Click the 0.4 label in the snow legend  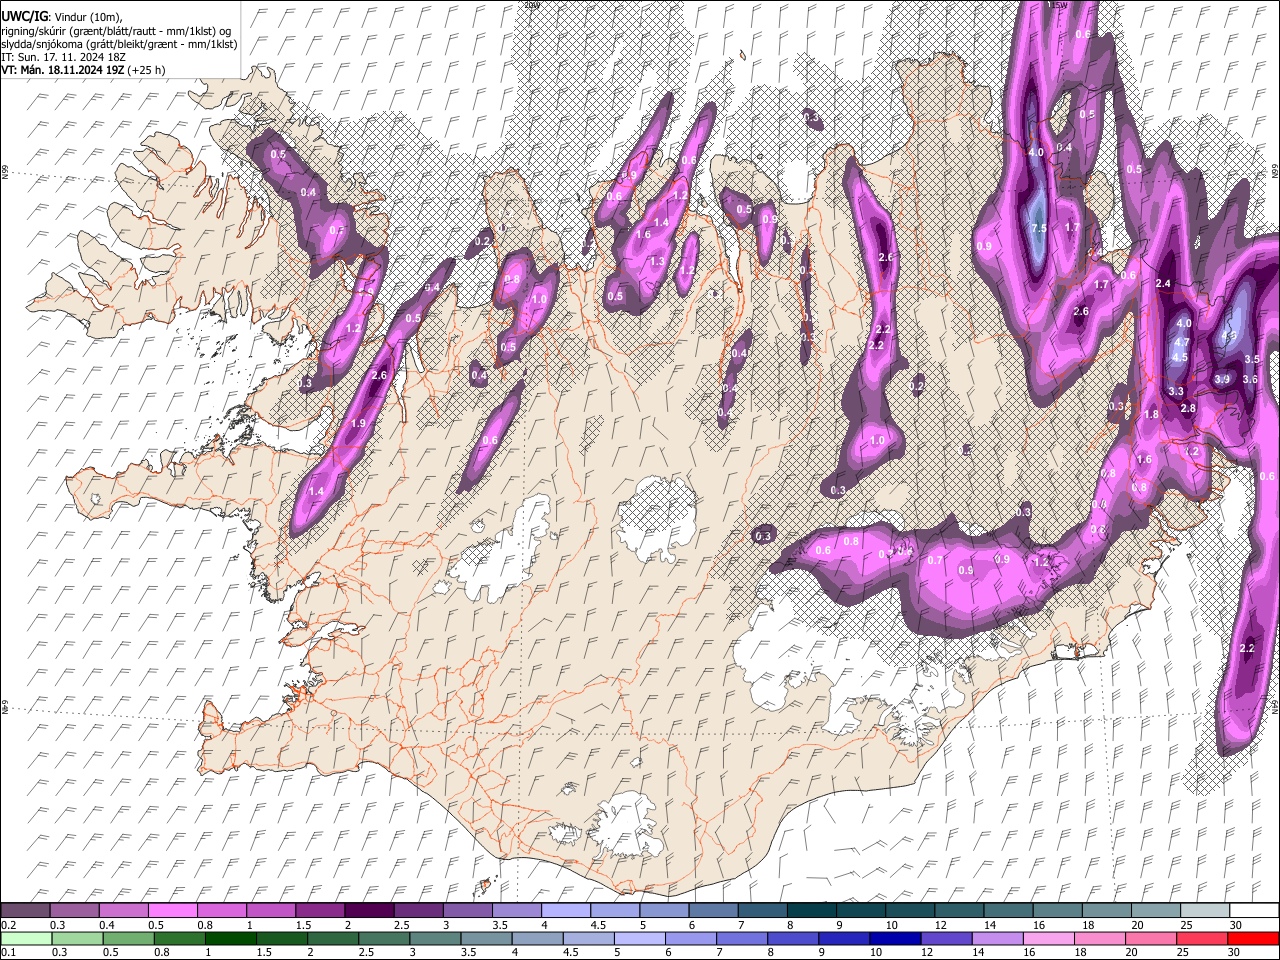[107, 925]
